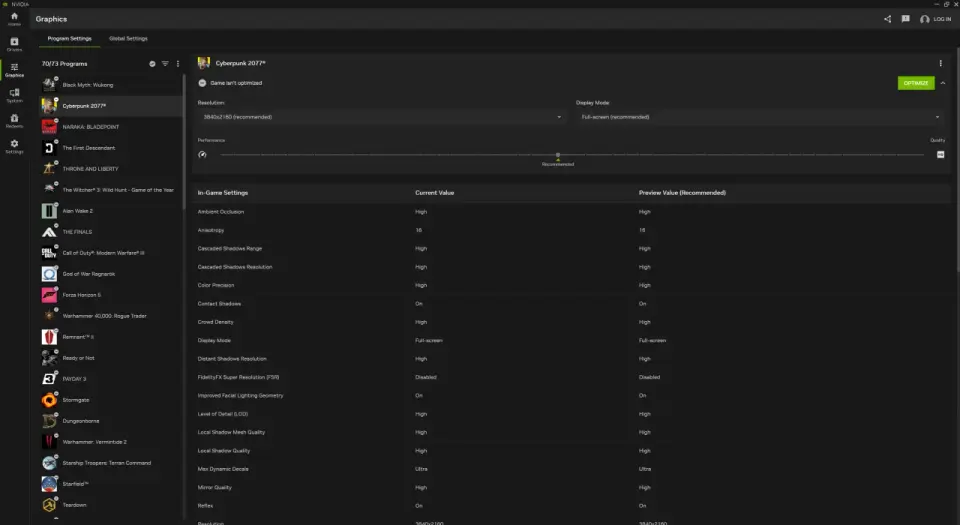Open the feedback icon in header
Screen dimensions: 960x525
pos(906,19)
